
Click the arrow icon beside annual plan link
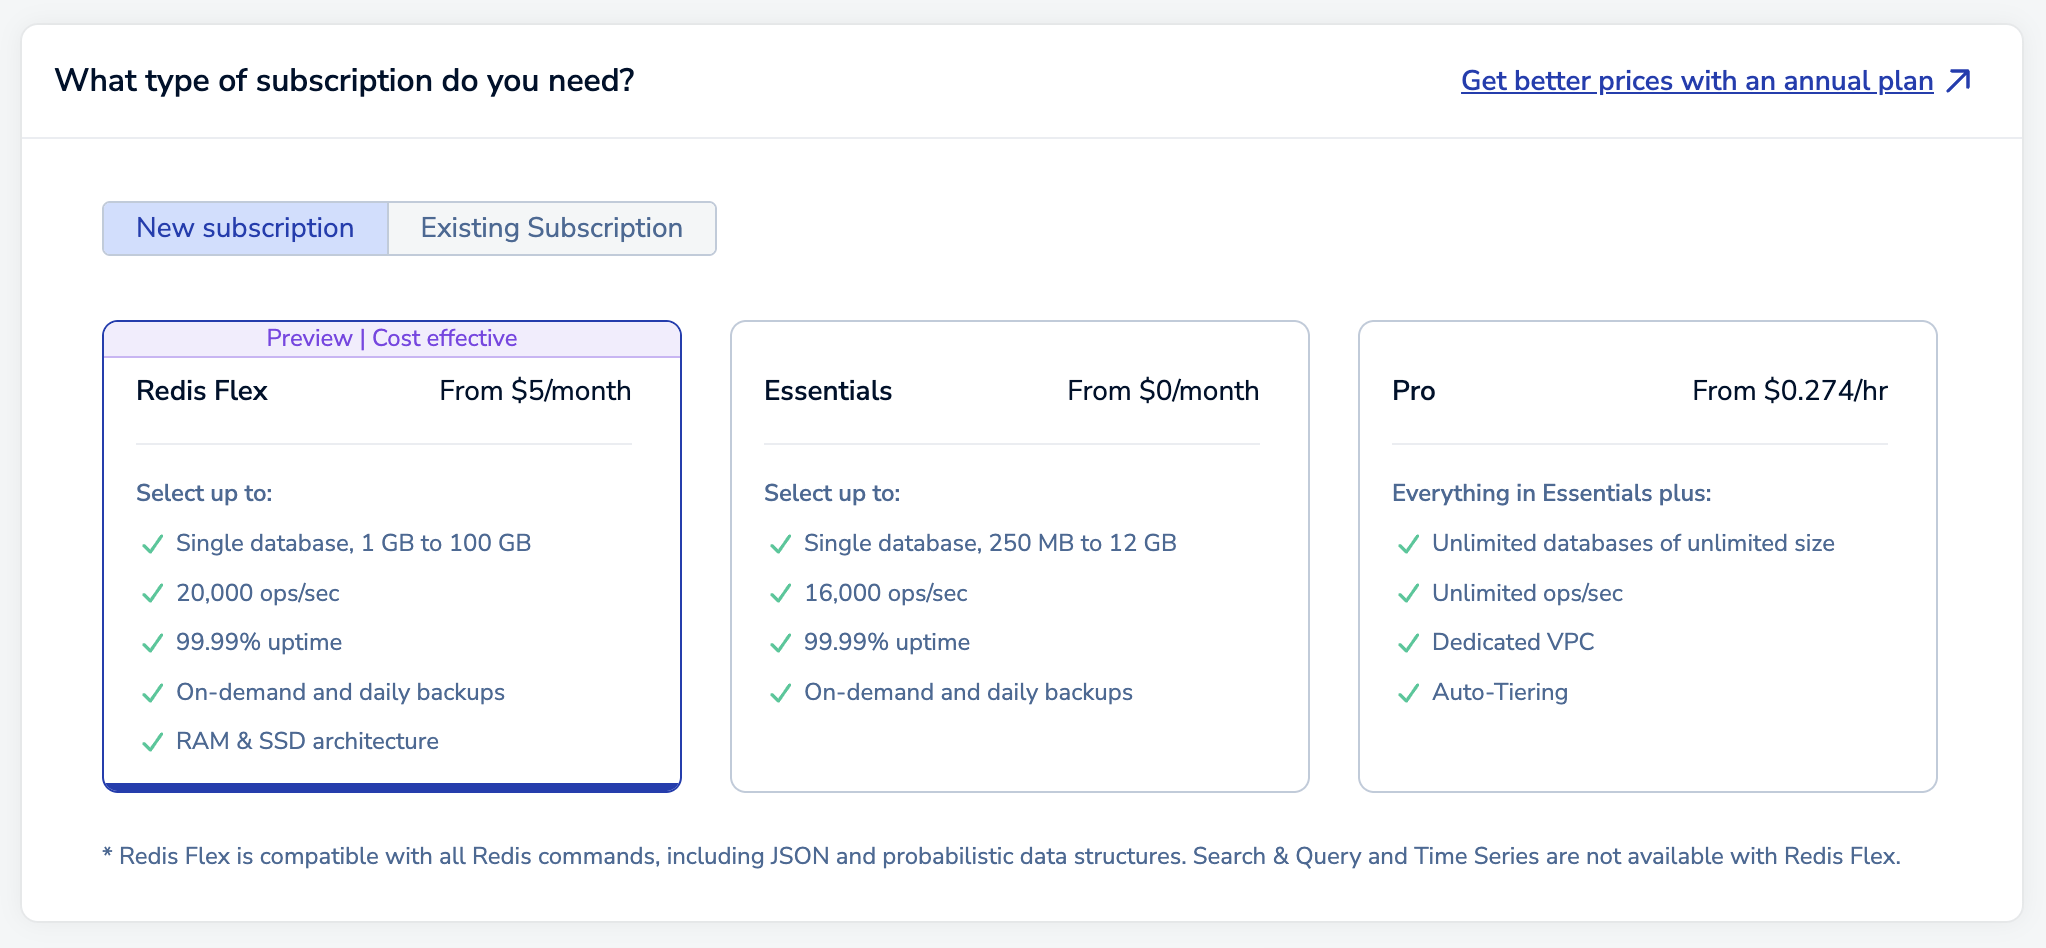(1958, 81)
